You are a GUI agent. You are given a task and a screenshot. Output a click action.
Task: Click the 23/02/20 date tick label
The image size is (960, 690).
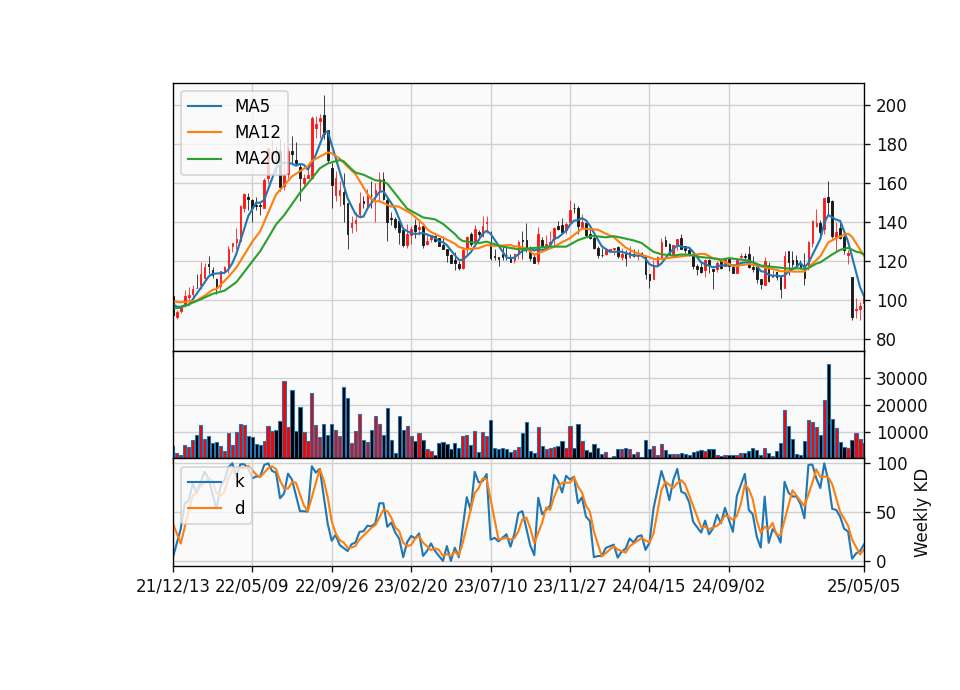coord(411,586)
